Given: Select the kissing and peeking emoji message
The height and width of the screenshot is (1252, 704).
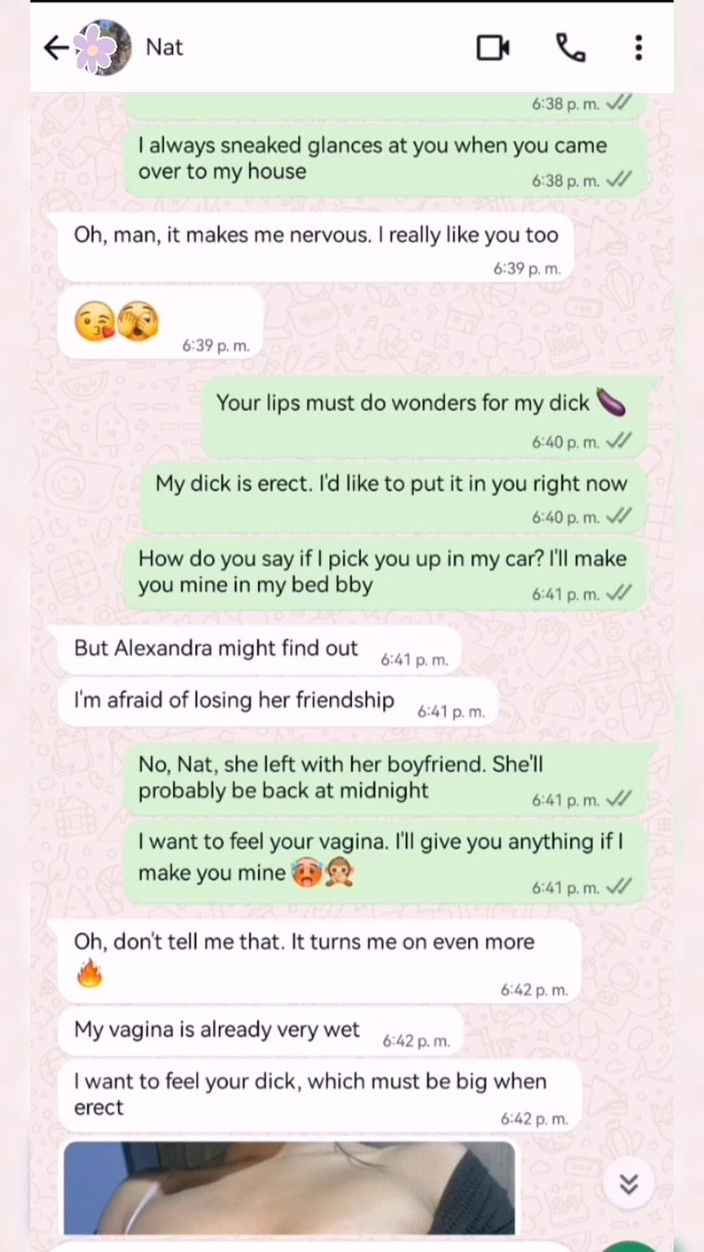Looking at the screenshot, I should tap(161, 324).
